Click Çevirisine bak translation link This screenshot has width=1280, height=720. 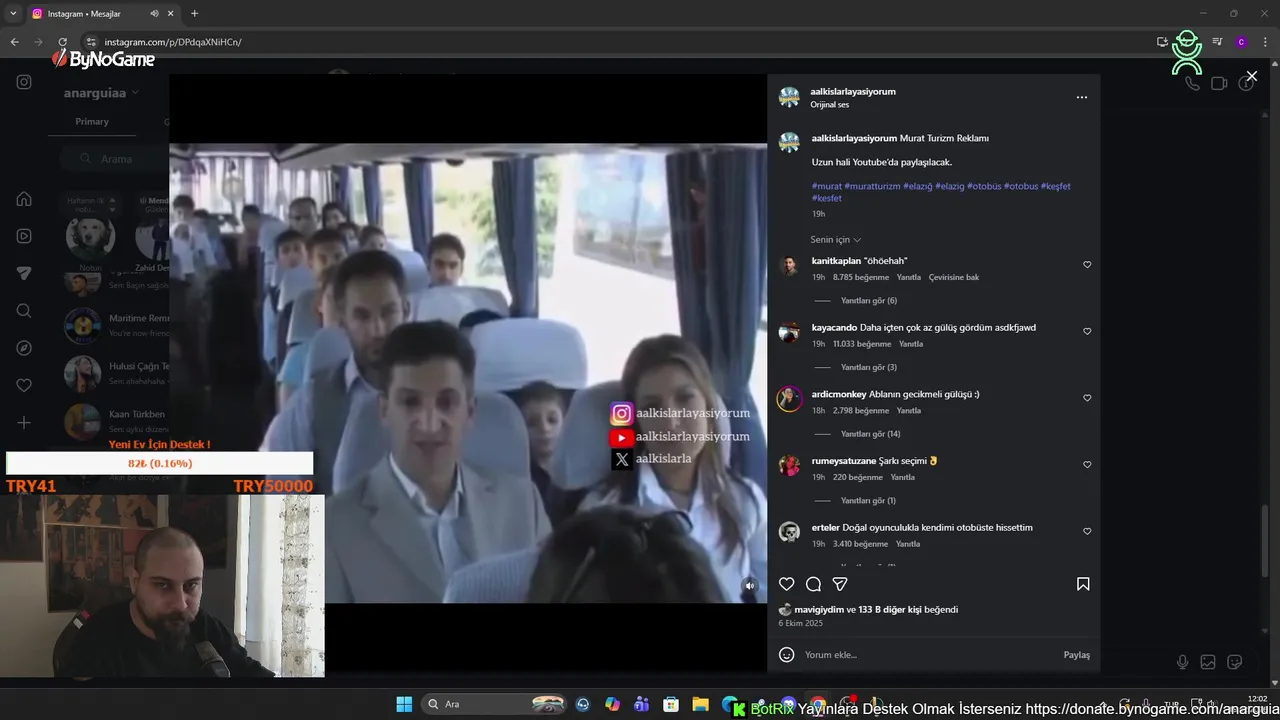pyautogui.click(x=954, y=277)
